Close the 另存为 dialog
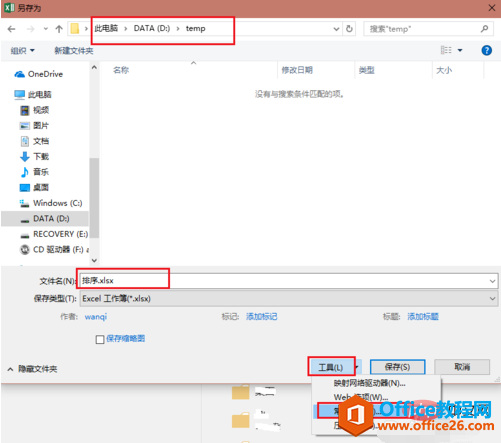This screenshot has height=443, width=501. tap(492, 8)
